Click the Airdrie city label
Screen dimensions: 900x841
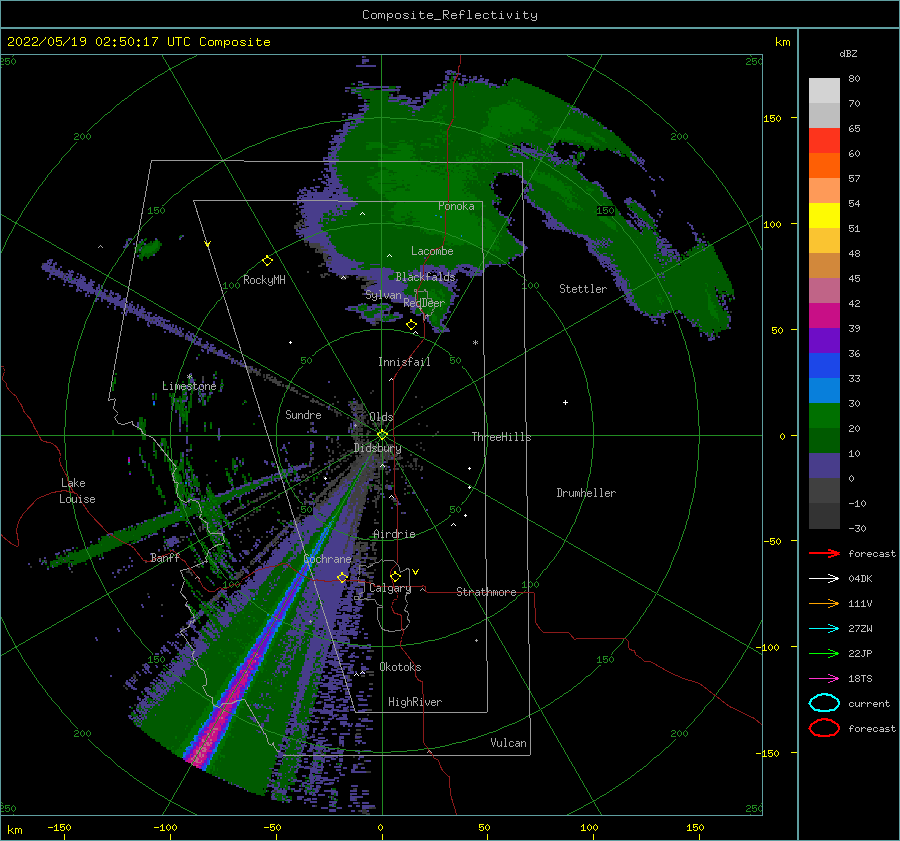point(394,534)
